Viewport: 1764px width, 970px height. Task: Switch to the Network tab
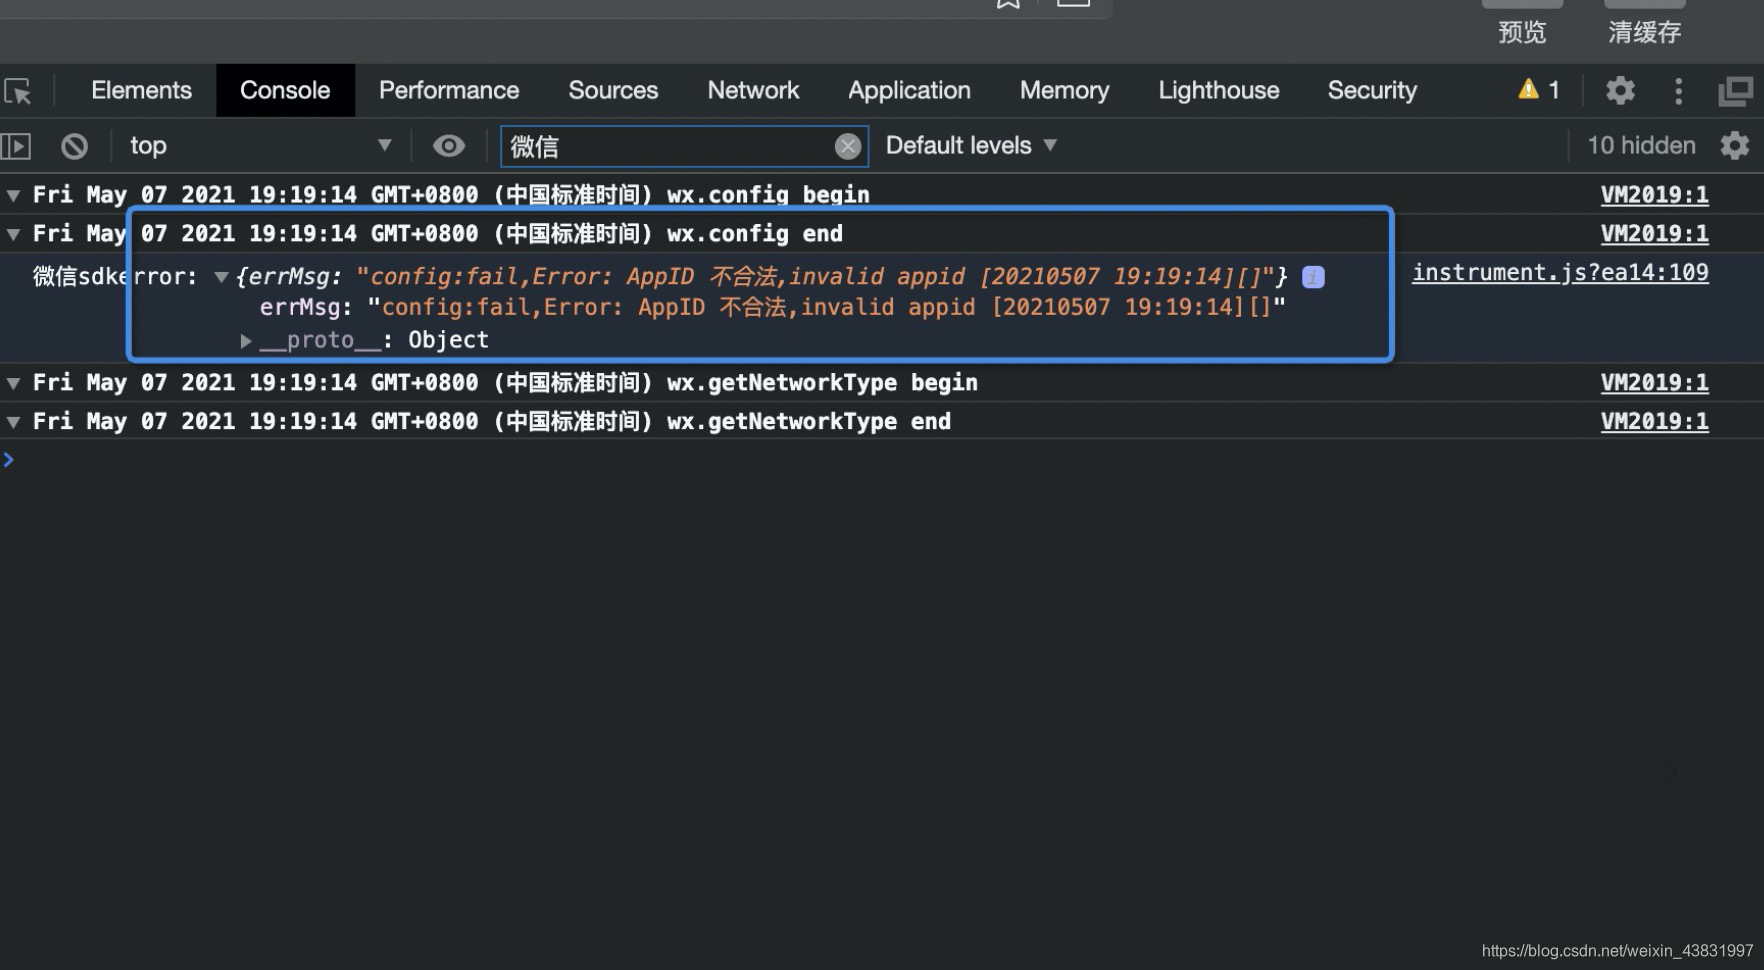[753, 90]
